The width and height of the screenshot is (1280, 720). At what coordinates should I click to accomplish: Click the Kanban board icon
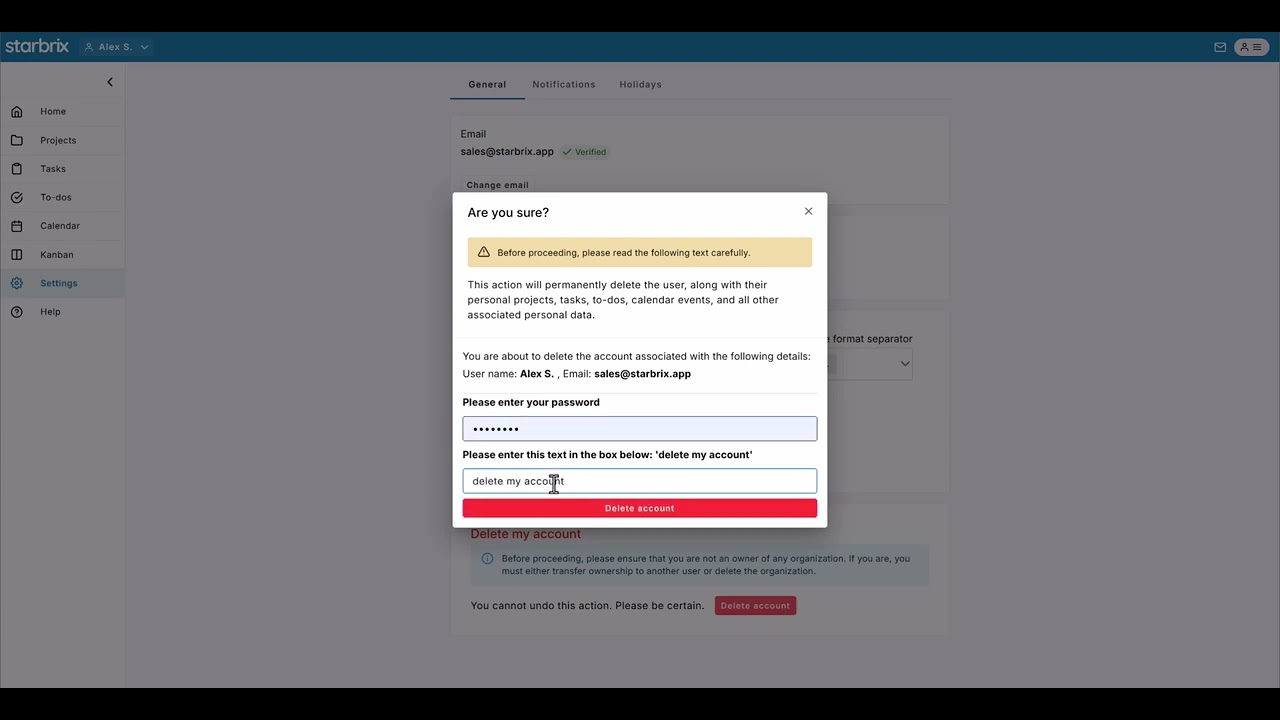[x=17, y=254]
